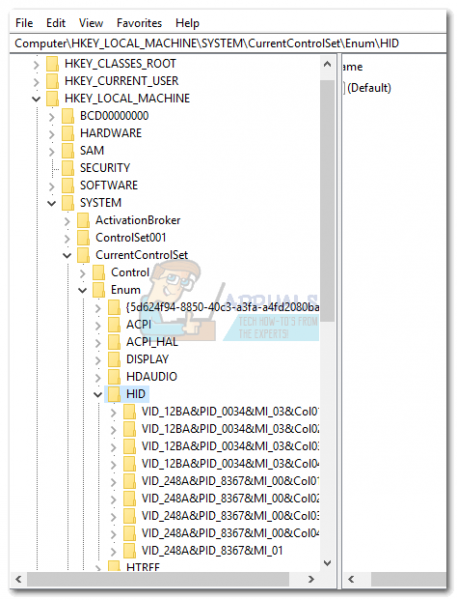The image size is (457, 600).
Task: Click the horizontal scrollbar right arrow
Action: tap(311, 579)
